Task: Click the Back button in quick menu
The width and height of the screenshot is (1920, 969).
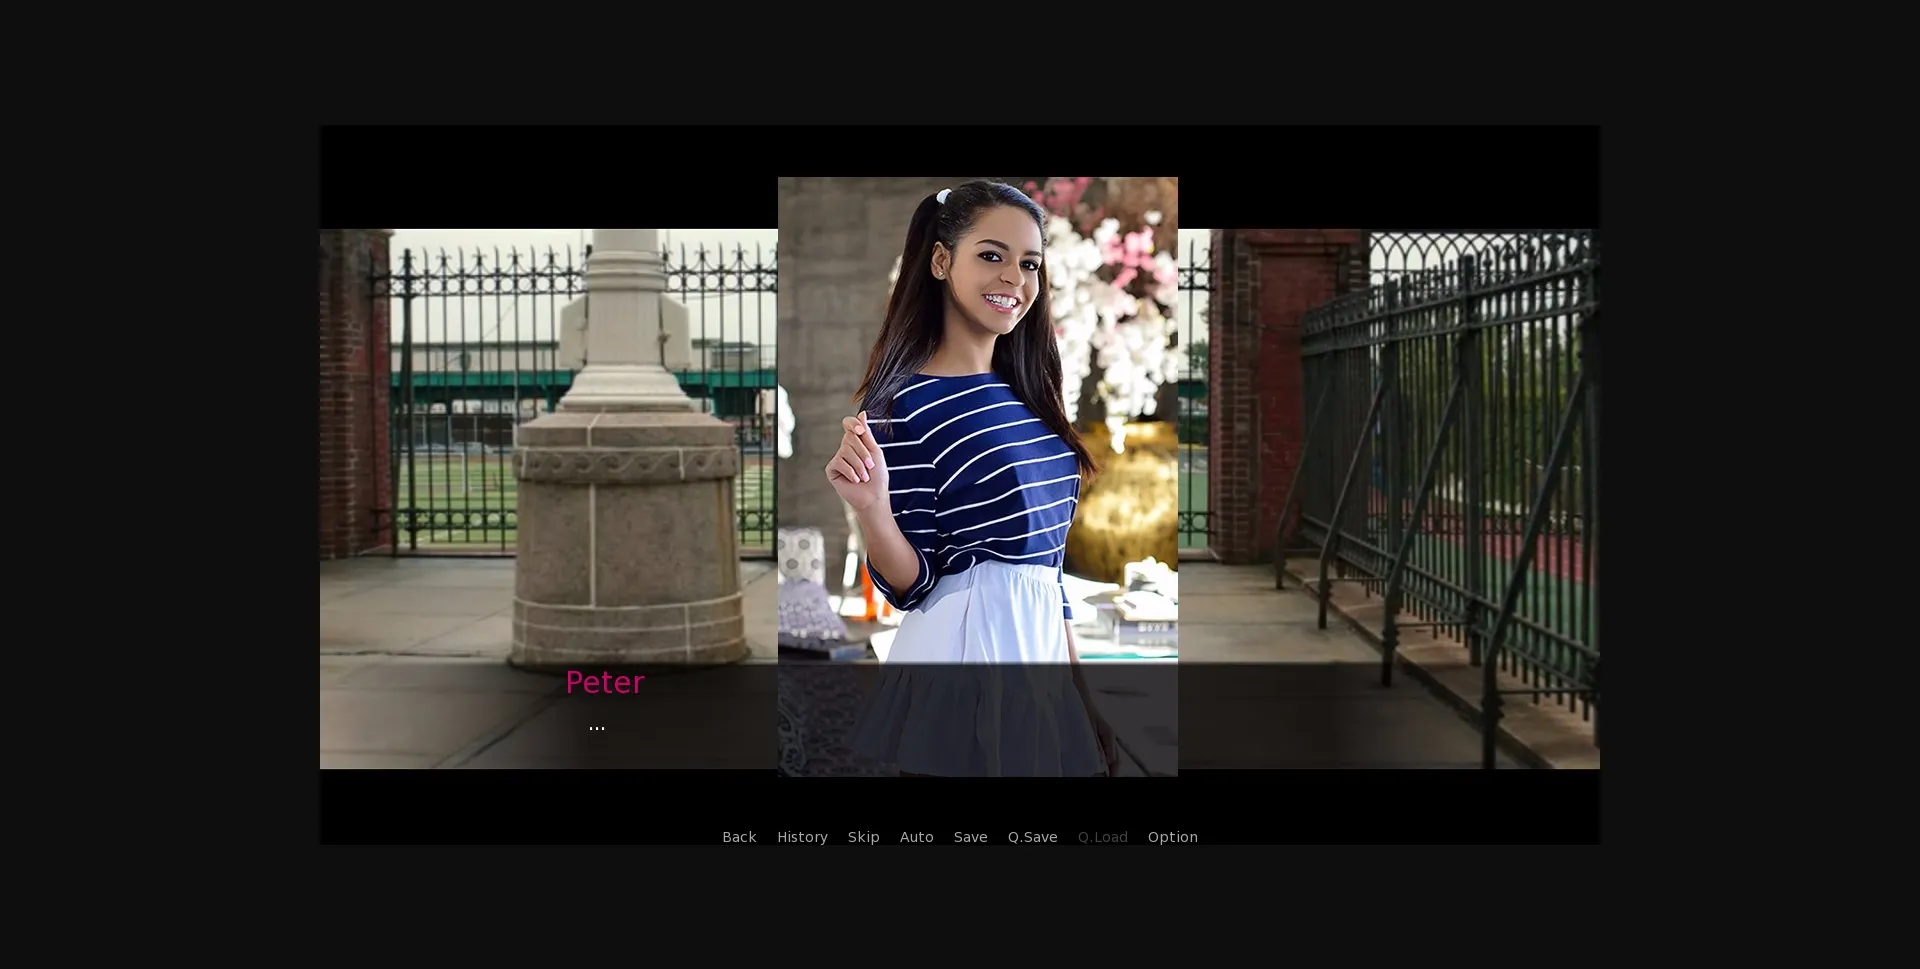Action: [739, 837]
